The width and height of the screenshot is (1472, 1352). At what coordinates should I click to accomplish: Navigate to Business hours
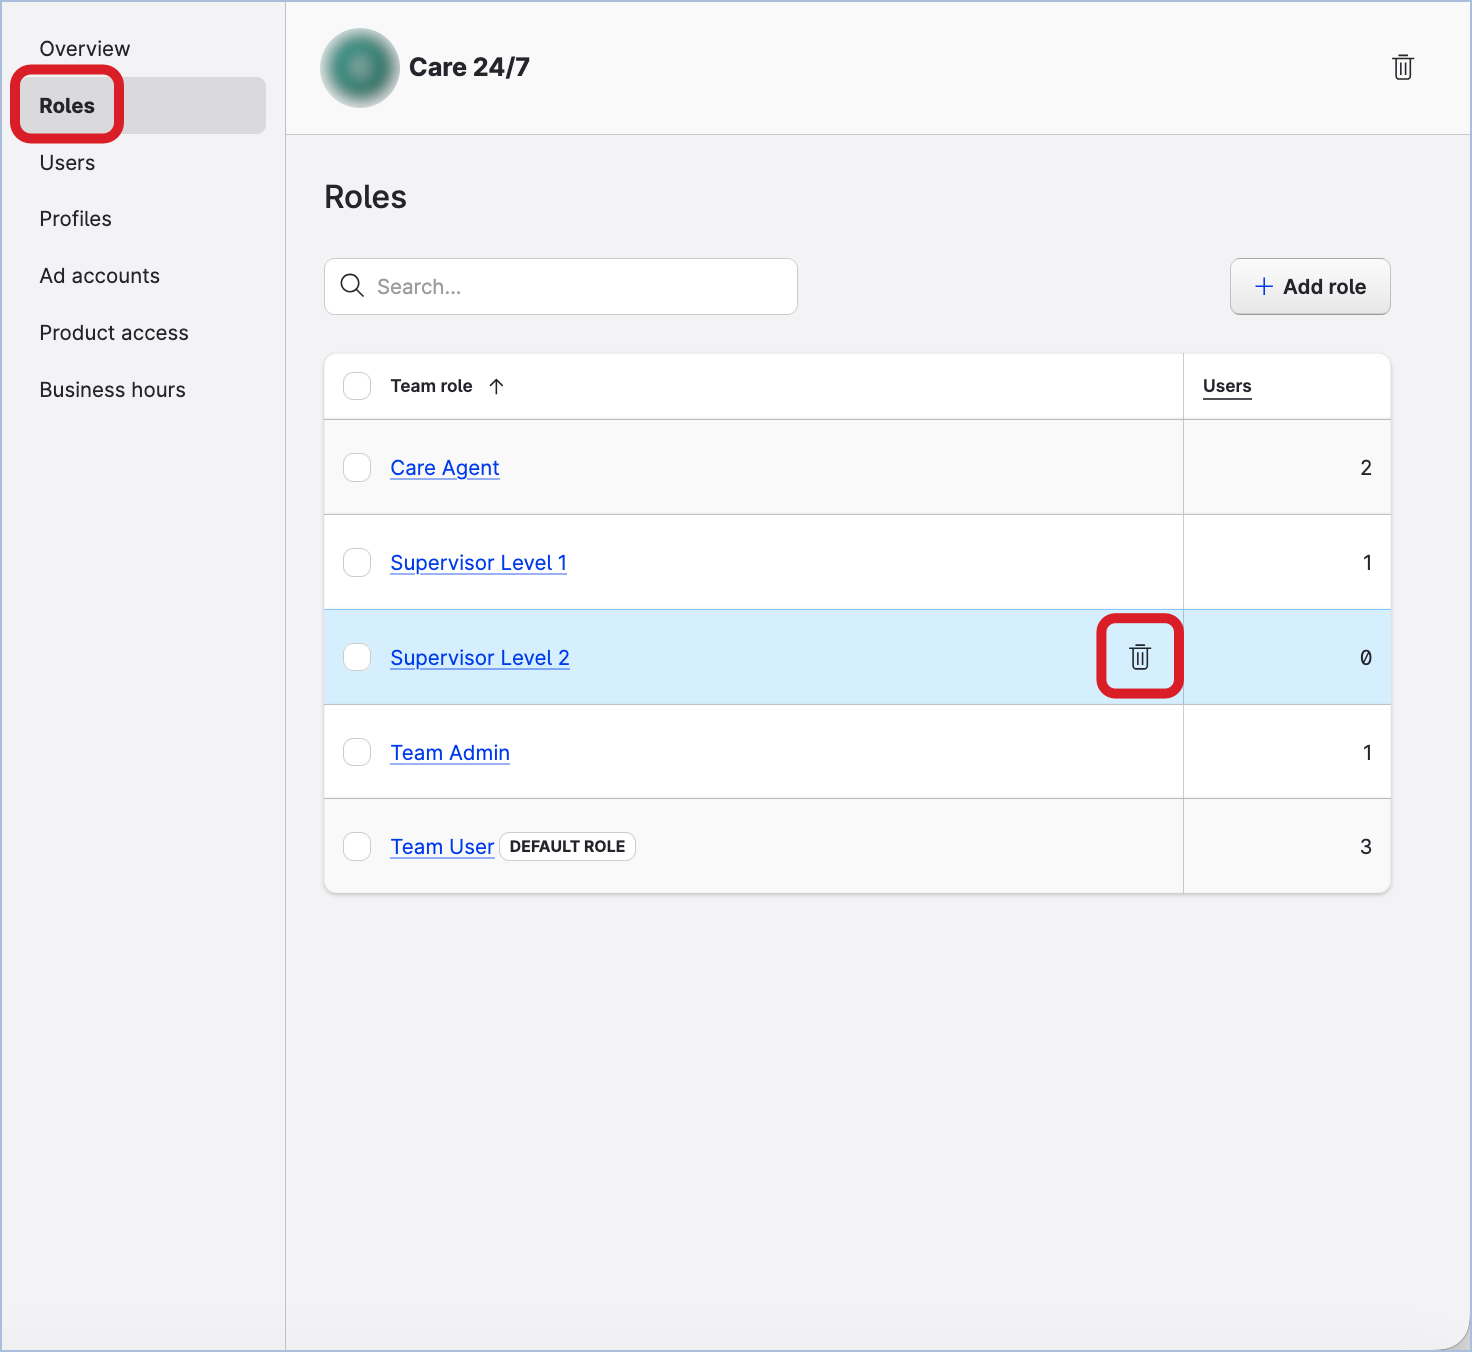(112, 390)
